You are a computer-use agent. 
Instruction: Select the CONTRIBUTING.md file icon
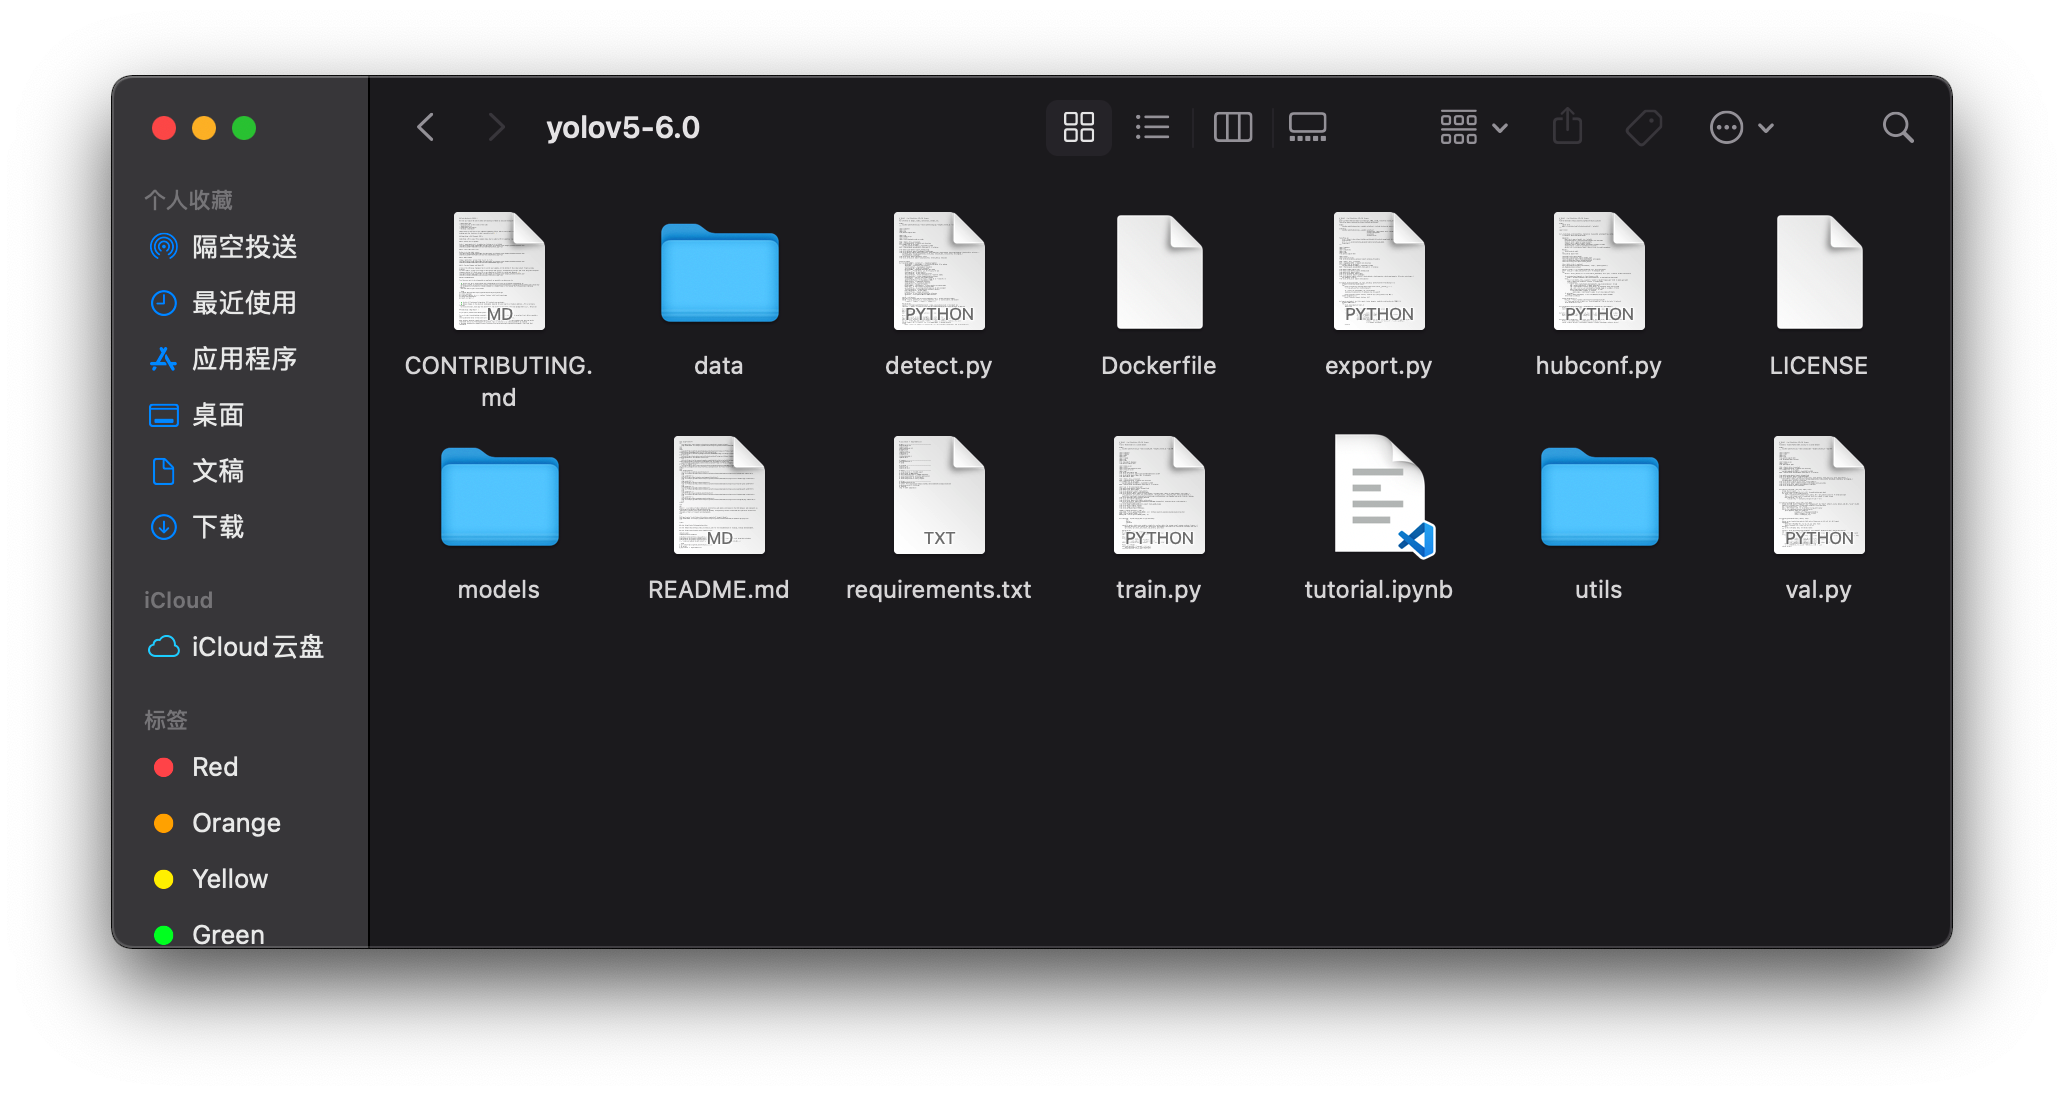coord(499,271)
